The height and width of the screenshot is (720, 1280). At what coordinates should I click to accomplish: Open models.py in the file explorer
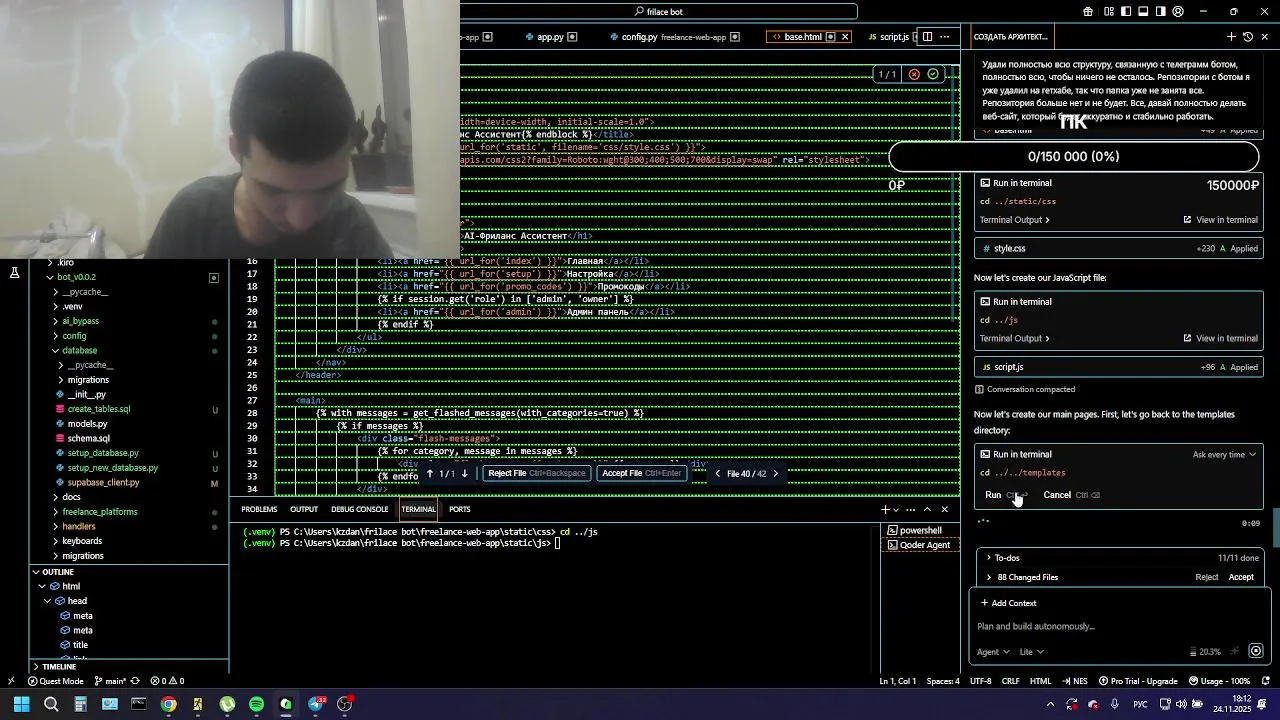(87, 424)
